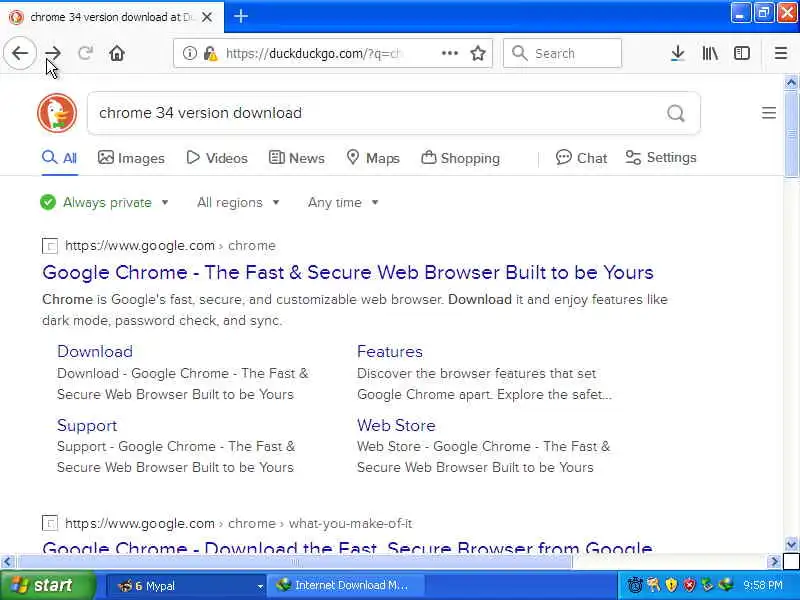Image resolution: width=800 pixels, height=600 pixels.
Task: Click the horizontal scrollbar thumb
Action: click(x=295, y=562)
